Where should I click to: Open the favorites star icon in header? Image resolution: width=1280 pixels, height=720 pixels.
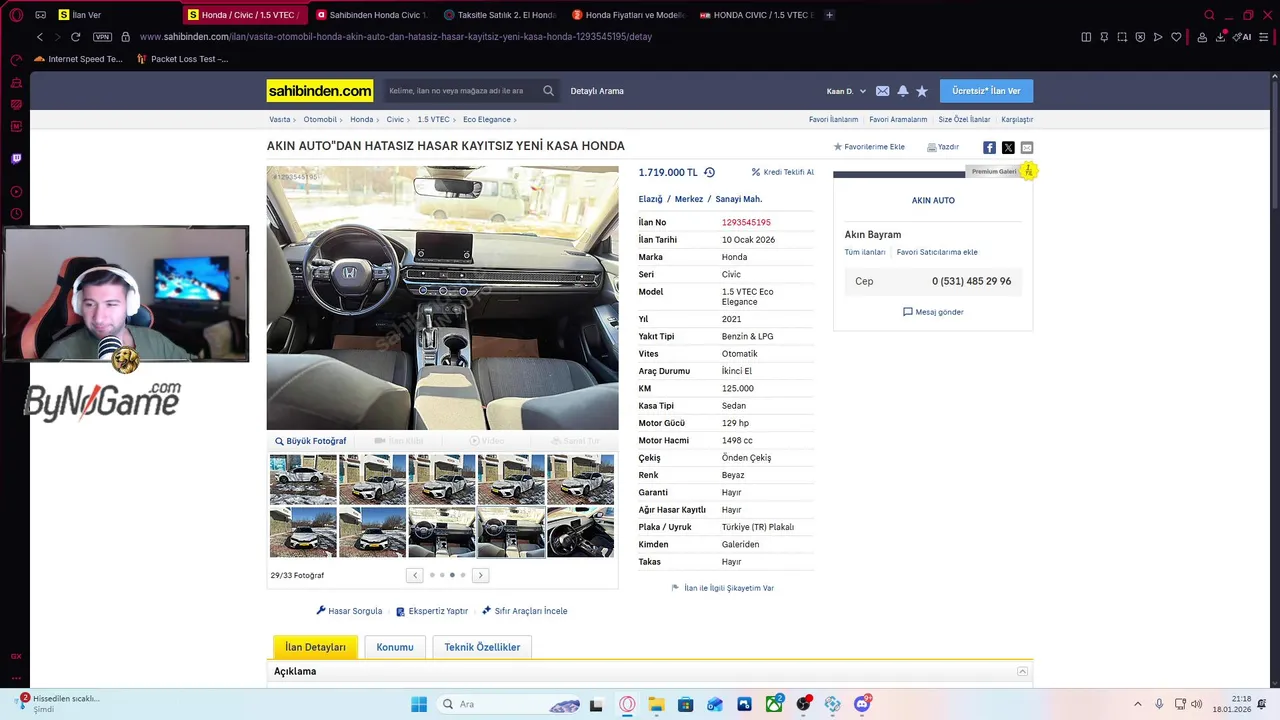(922, 91)
